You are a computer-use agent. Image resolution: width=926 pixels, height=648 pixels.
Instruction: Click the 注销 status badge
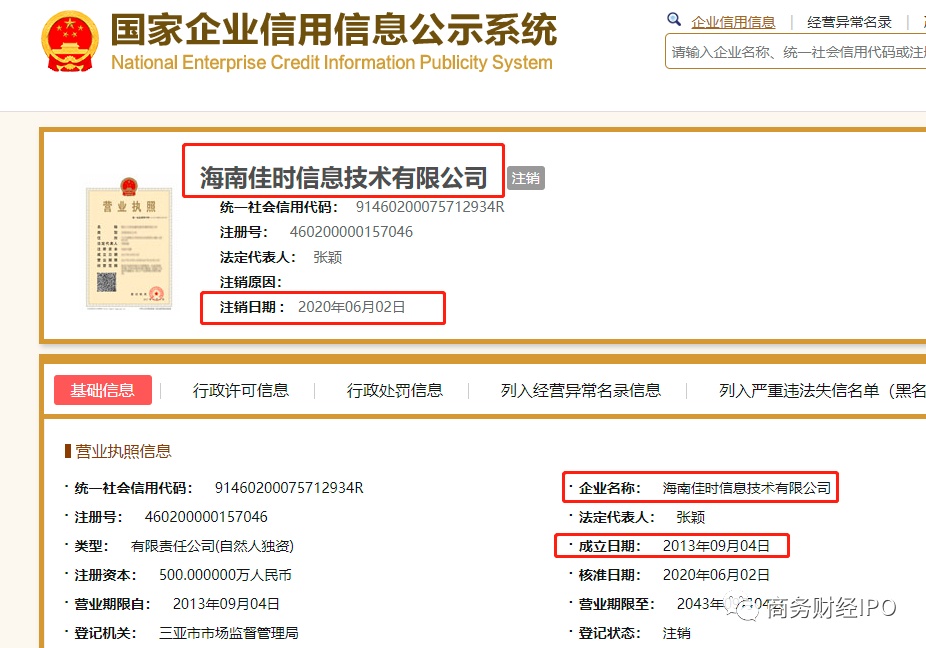tap(527, 177)
